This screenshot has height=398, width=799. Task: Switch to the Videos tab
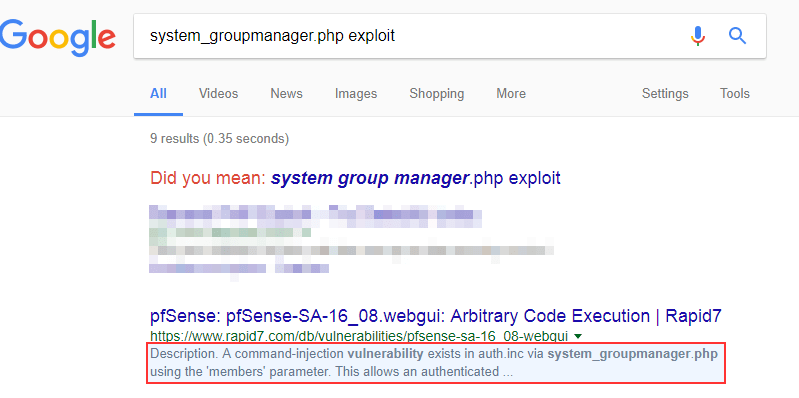pos(218,94)
